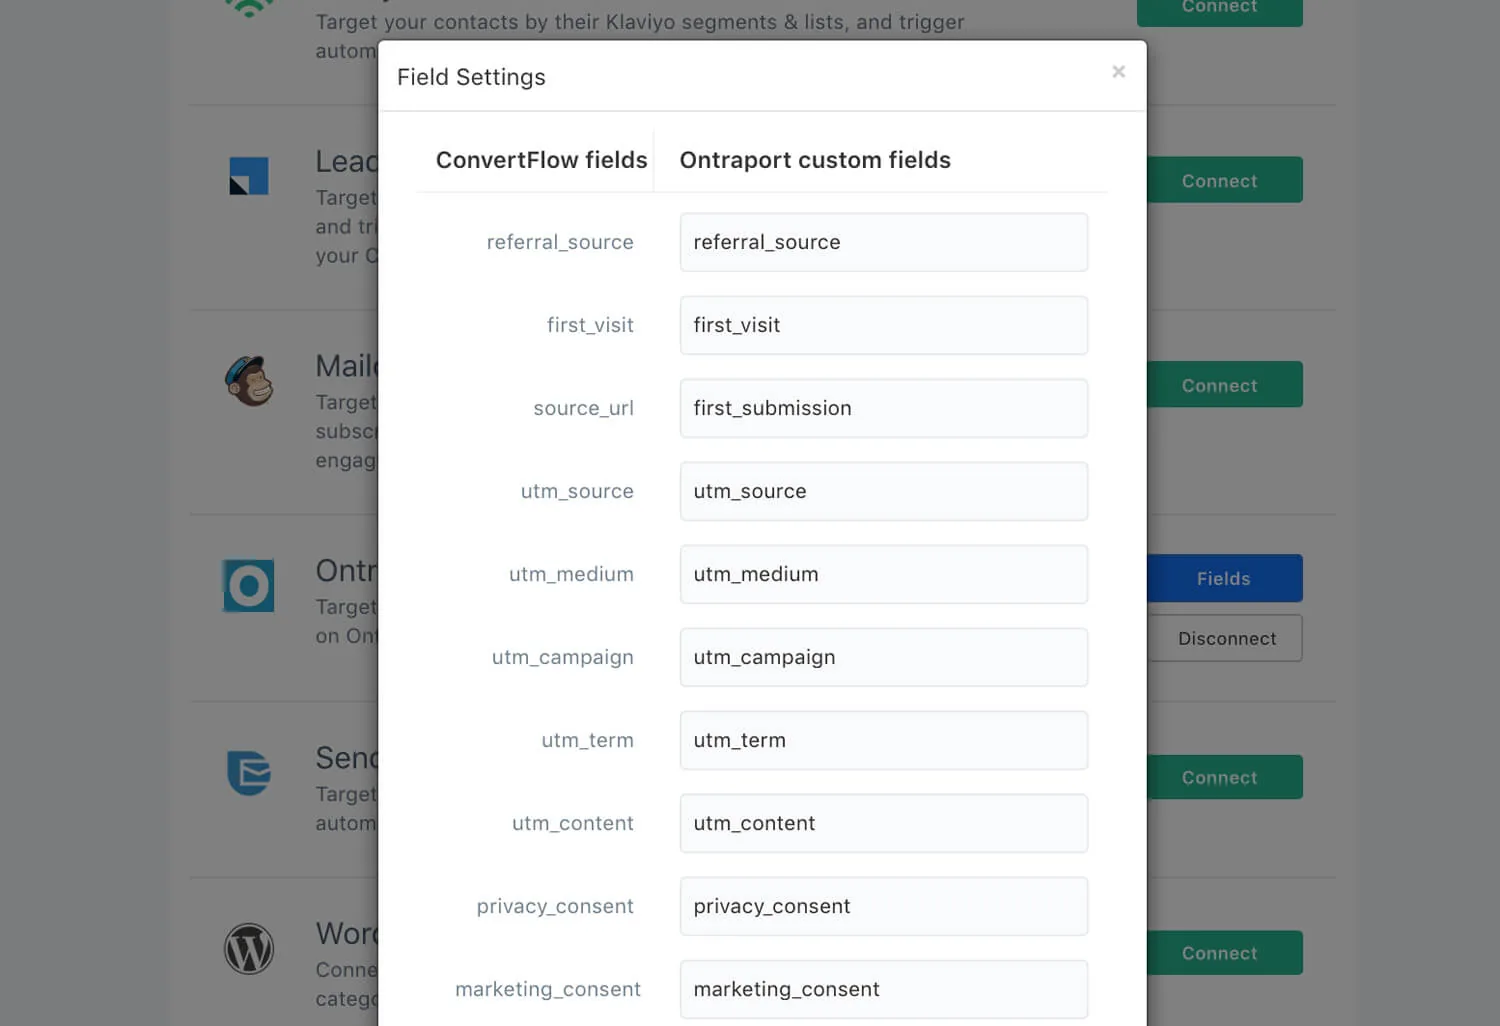Click the Ontraport custom fields header
The height and width of the screenshot is (1026, 1500).
[815, 160]
